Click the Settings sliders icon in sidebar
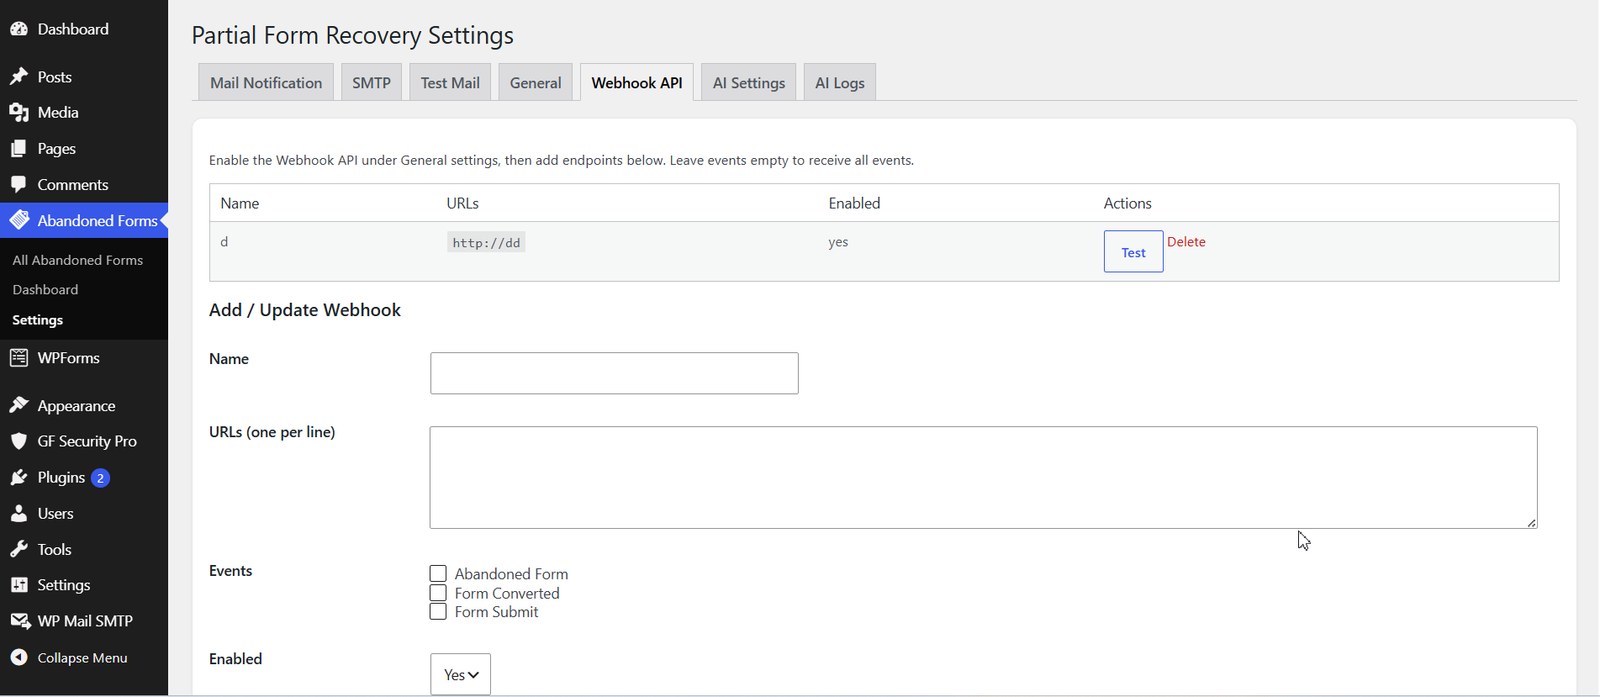 (x=19, y=585)
